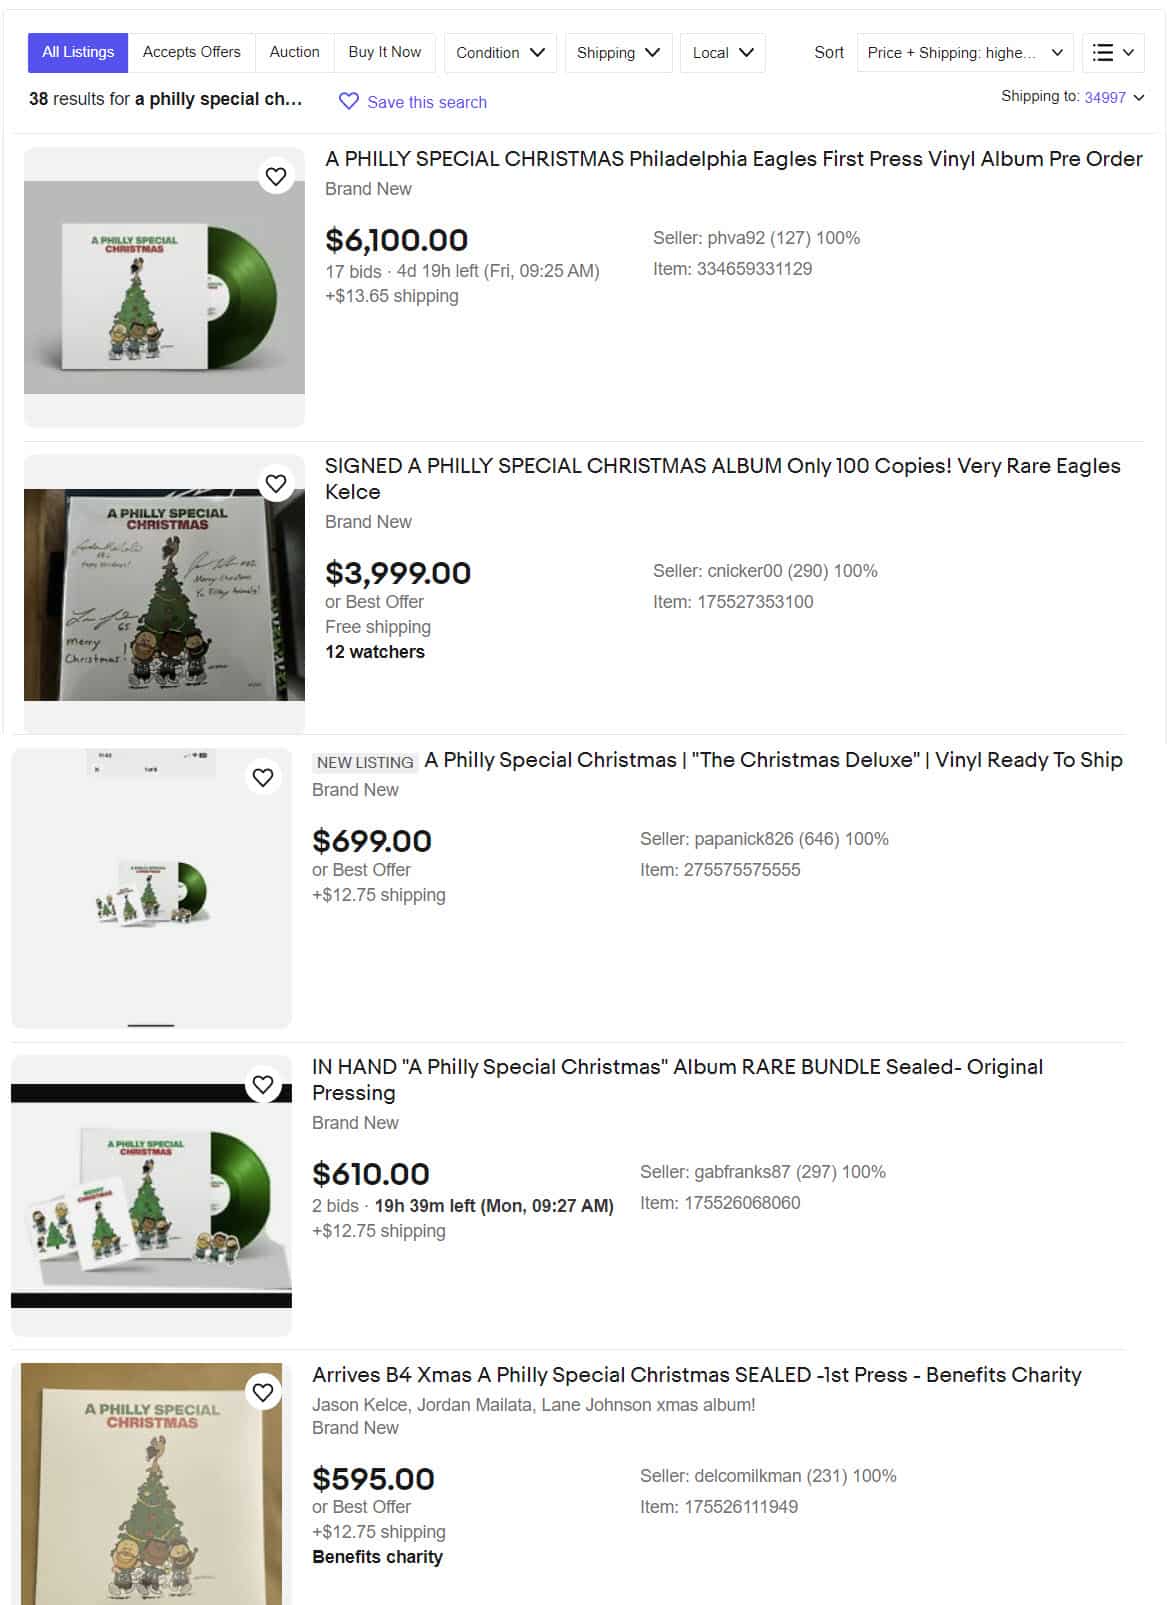Open the IN HAND RARE BUNDLE listing title
This screenshot has width=1167, height=1605.
tap(677, 1080)
